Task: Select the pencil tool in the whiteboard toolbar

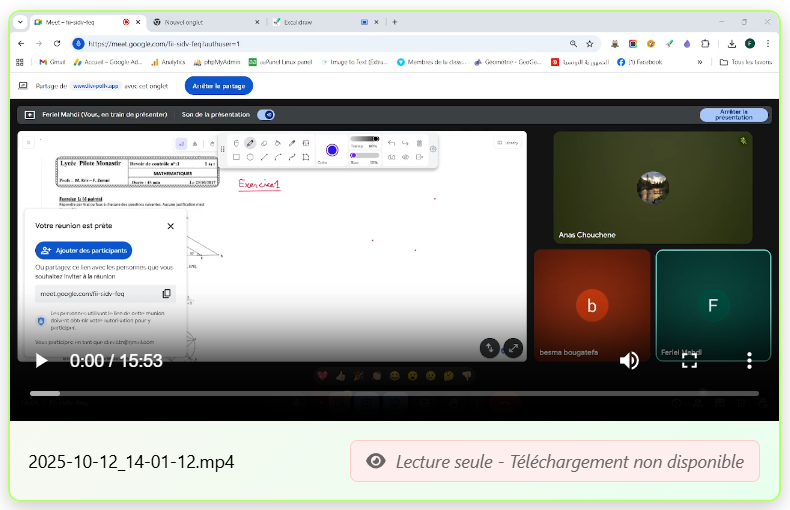Action: tap(250, 143)
